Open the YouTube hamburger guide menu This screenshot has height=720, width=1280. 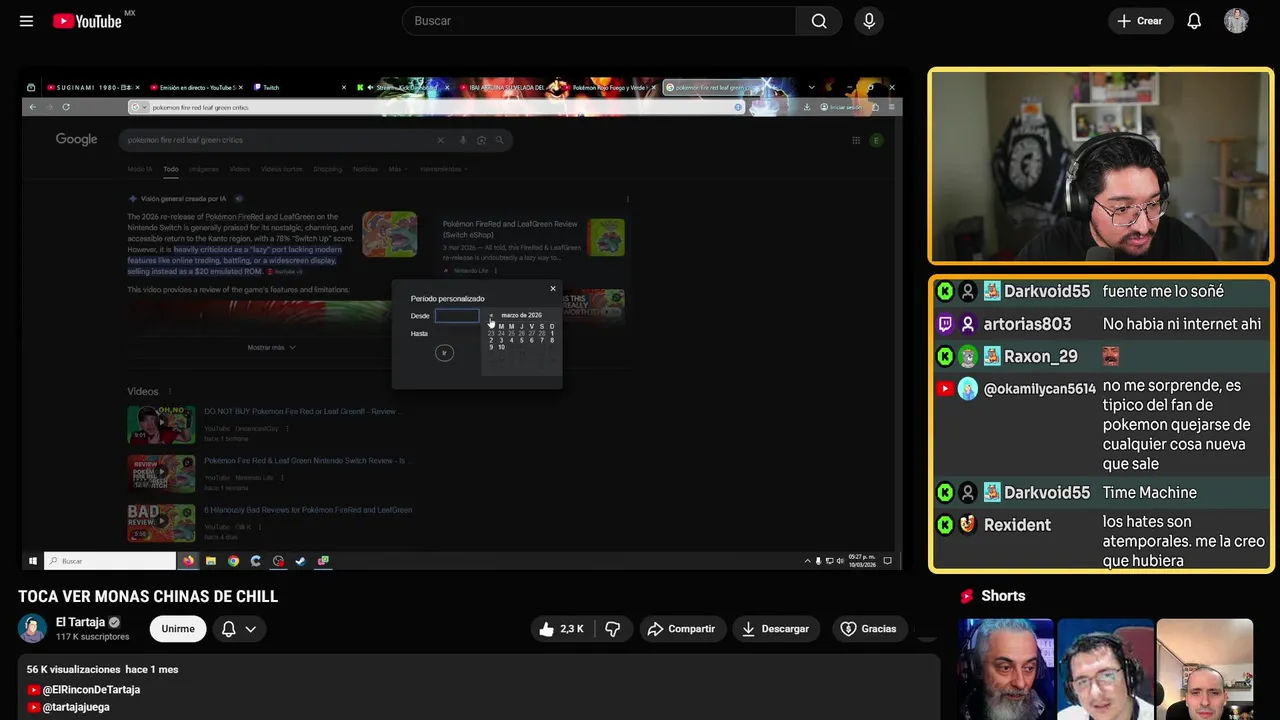26,21
